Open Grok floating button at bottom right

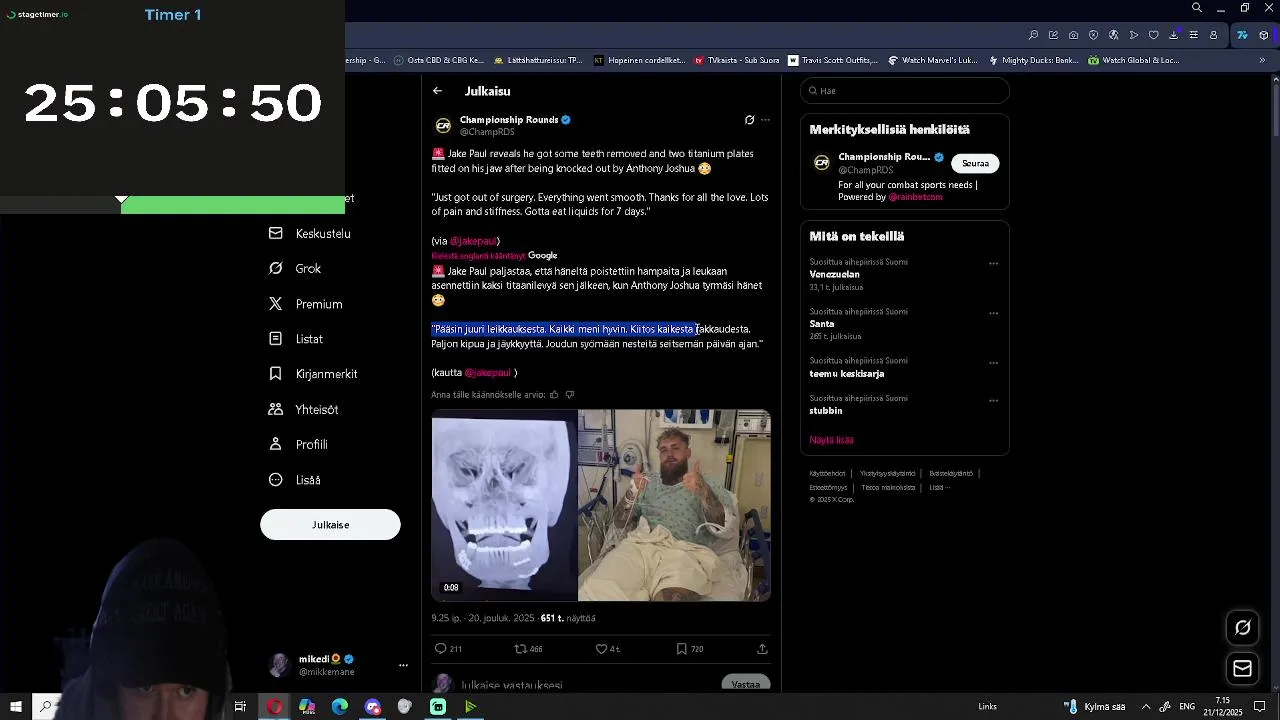[x=1243, y=628]
